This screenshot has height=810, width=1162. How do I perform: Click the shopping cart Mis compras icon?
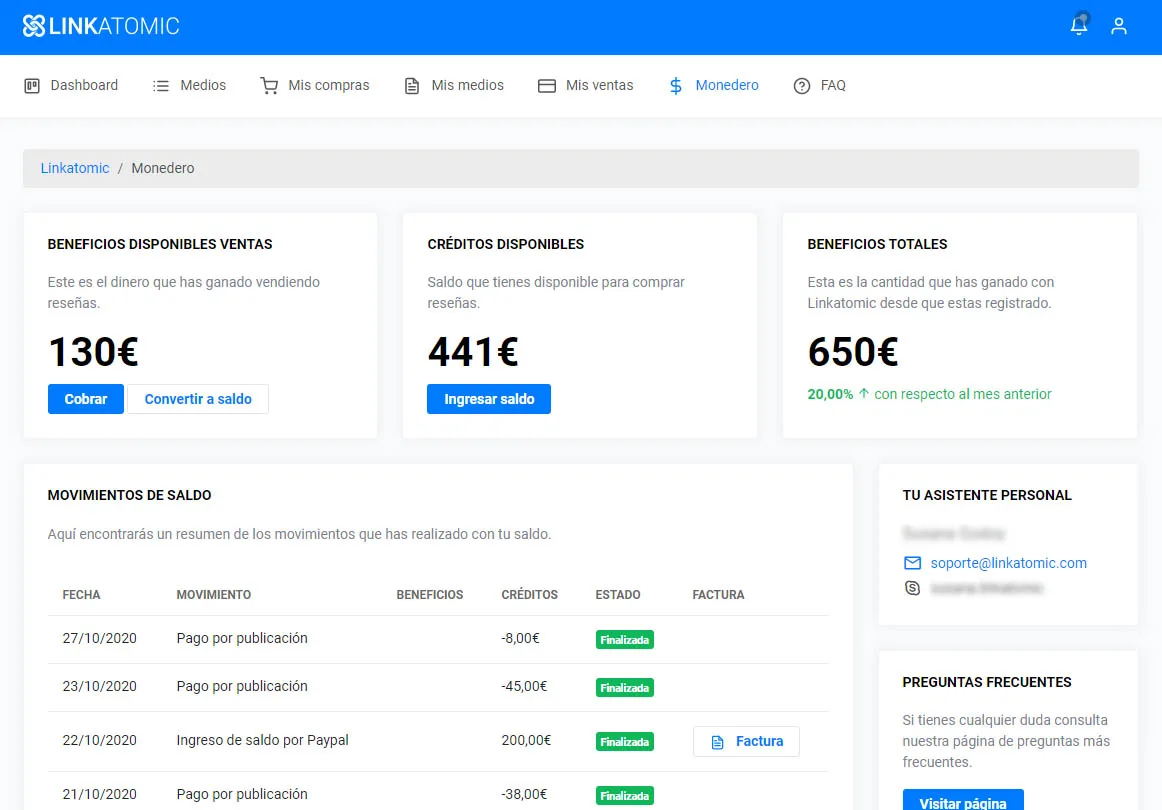point(269,86)
